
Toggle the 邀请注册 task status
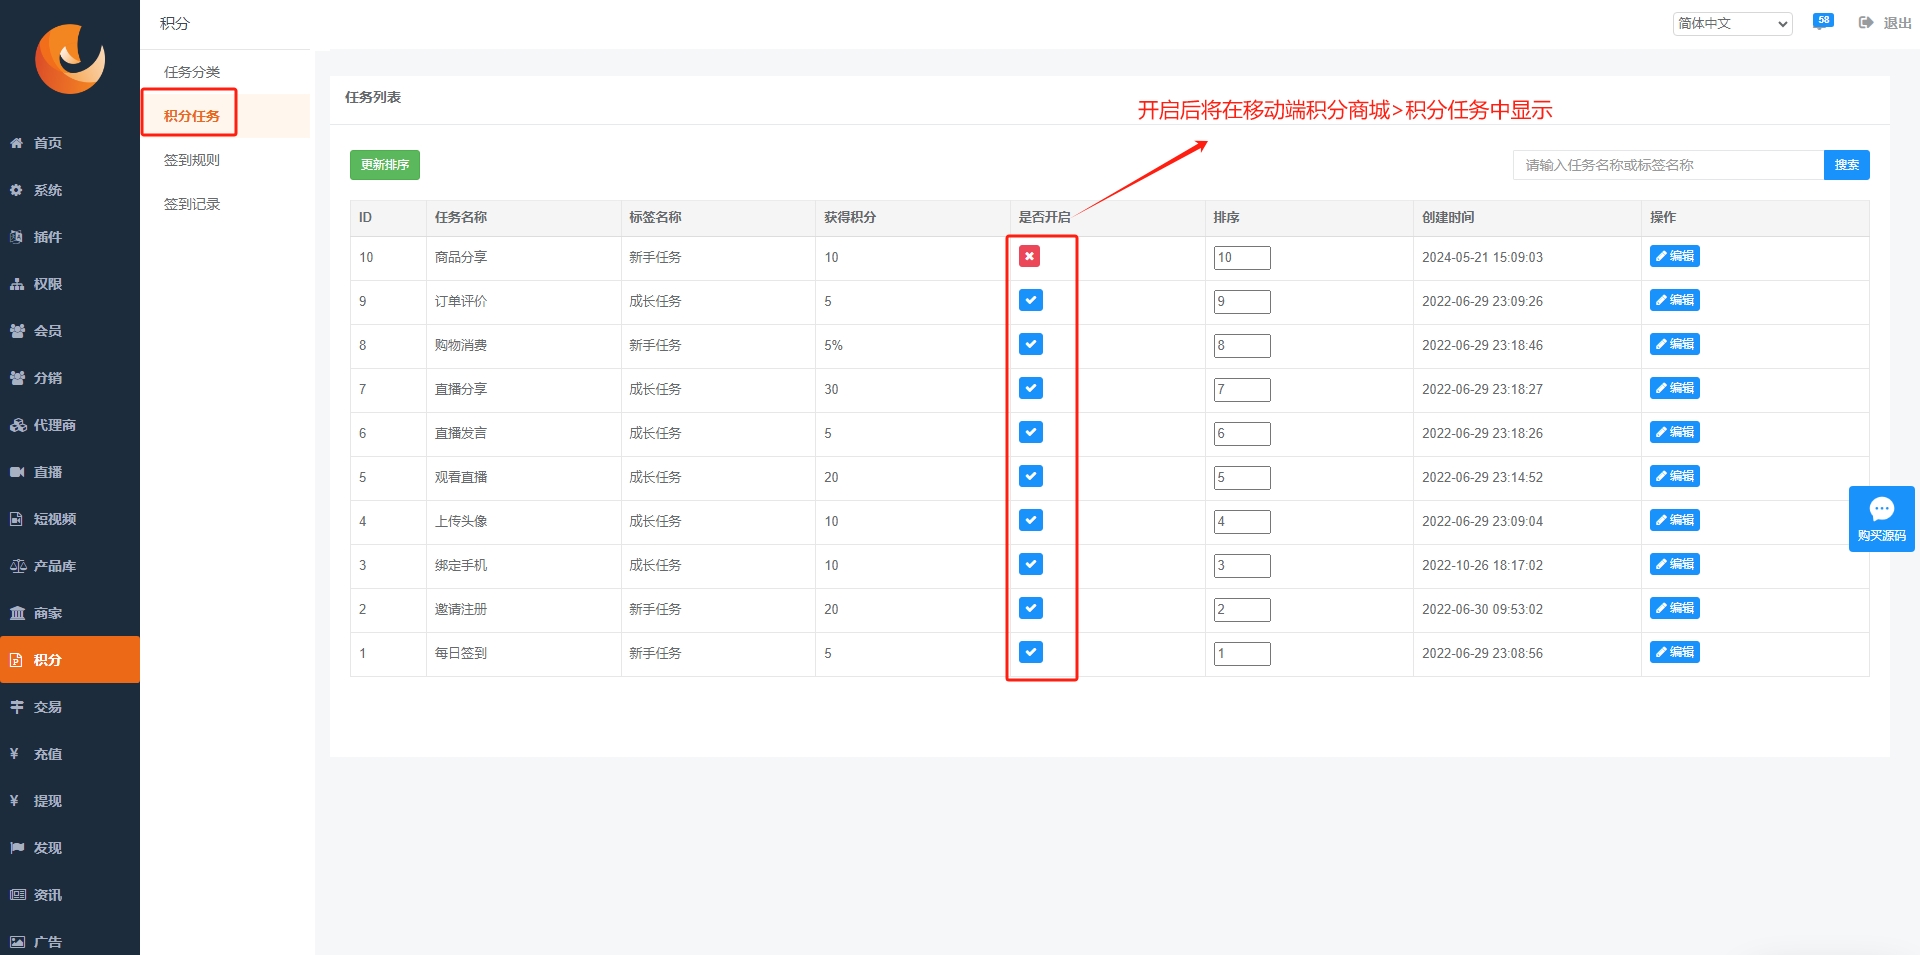pos(1031,608)
